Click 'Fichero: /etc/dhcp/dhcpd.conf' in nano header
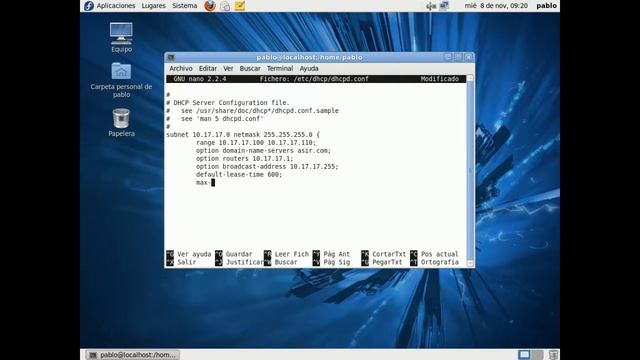Image resolution: width=640 pixels, height=360 pixels. [x=314, y=79]
